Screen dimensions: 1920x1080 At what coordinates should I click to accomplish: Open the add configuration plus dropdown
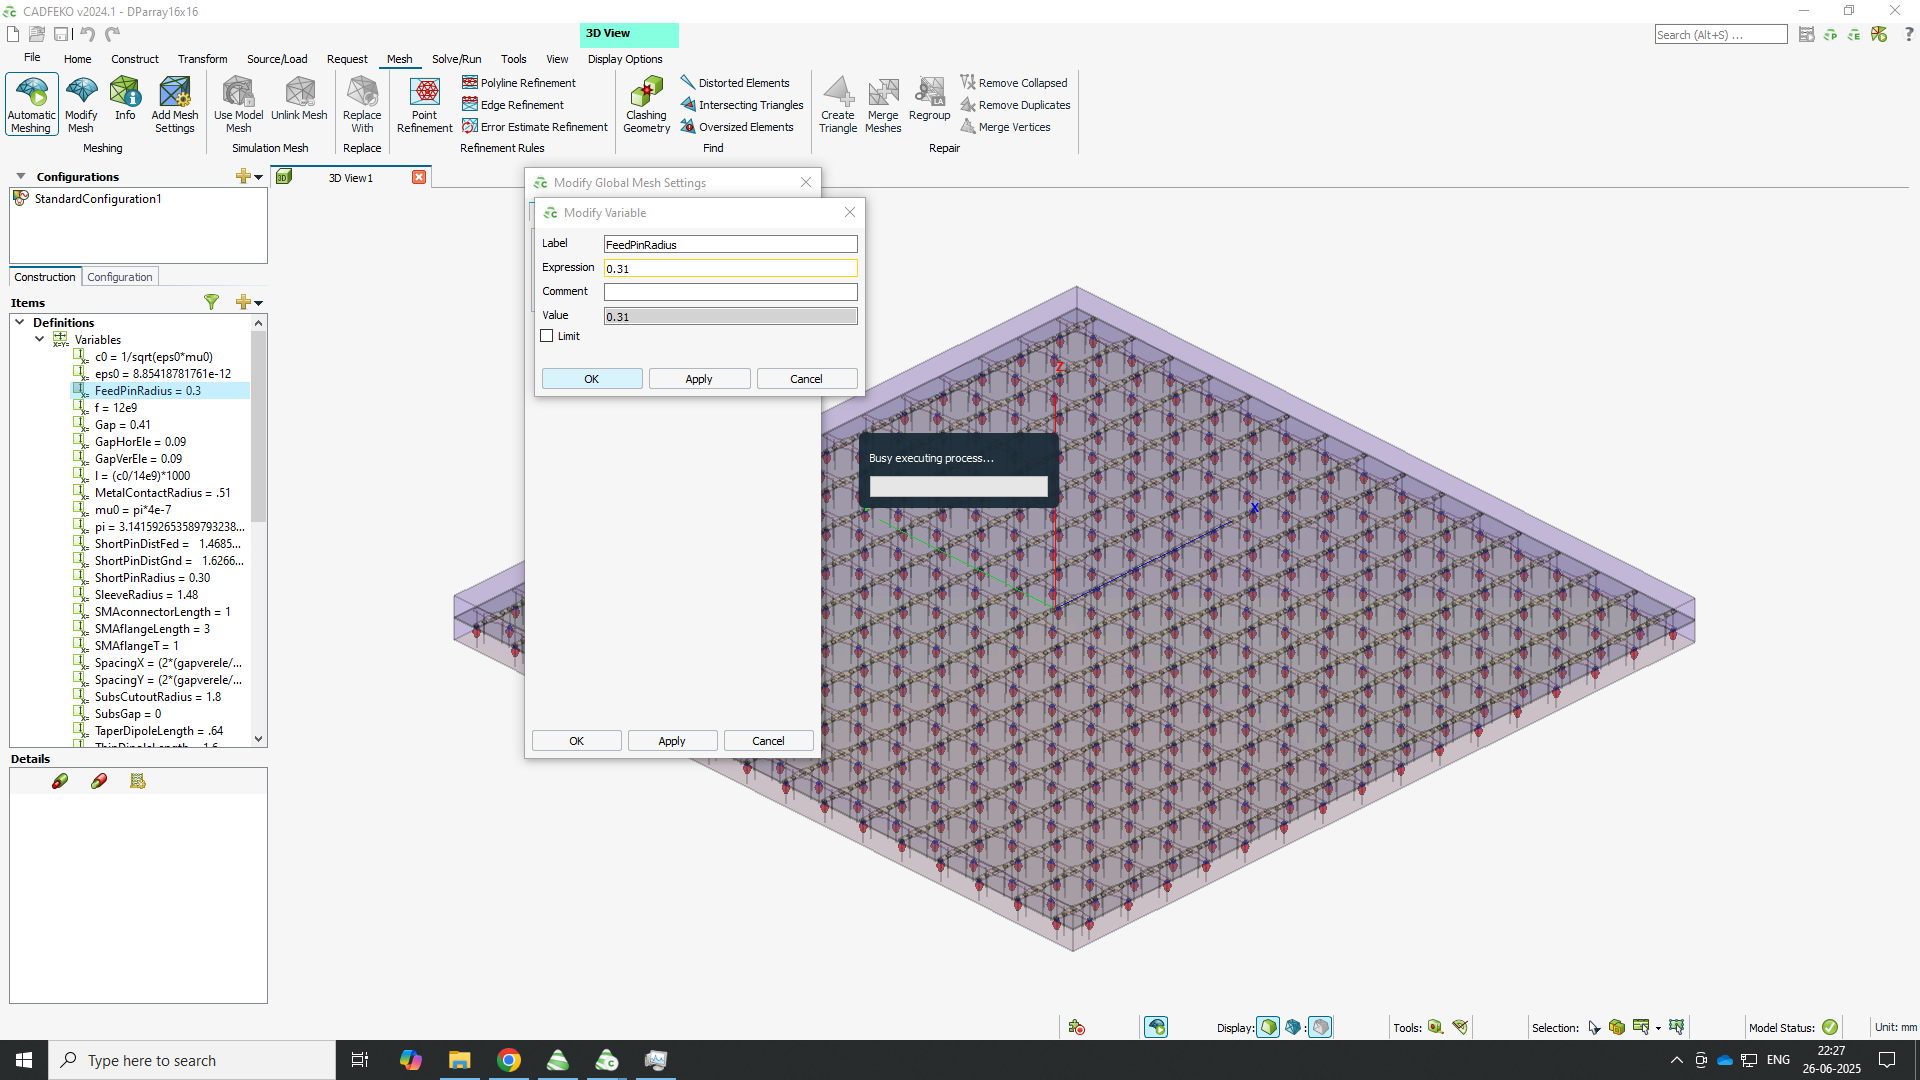pos(249,176)
